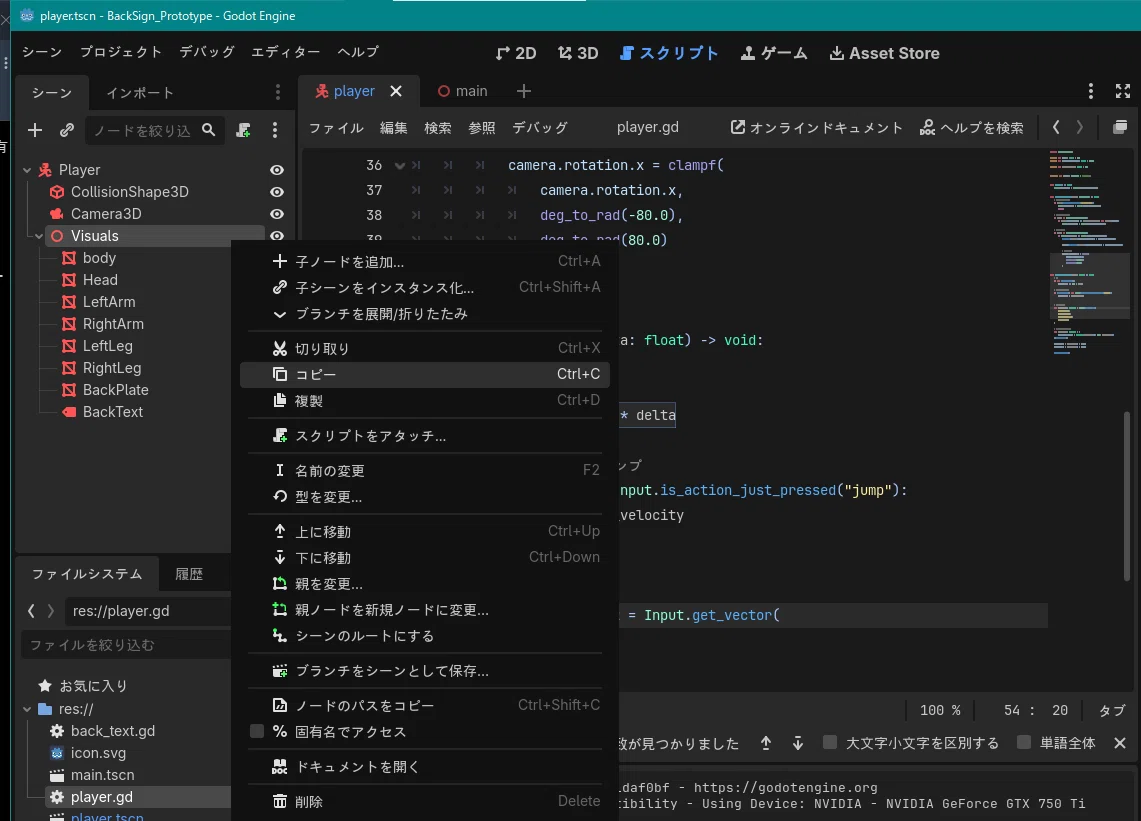Switch to the main scene tab
Screen dimensions: 1141x821
[x=463, y=91]
